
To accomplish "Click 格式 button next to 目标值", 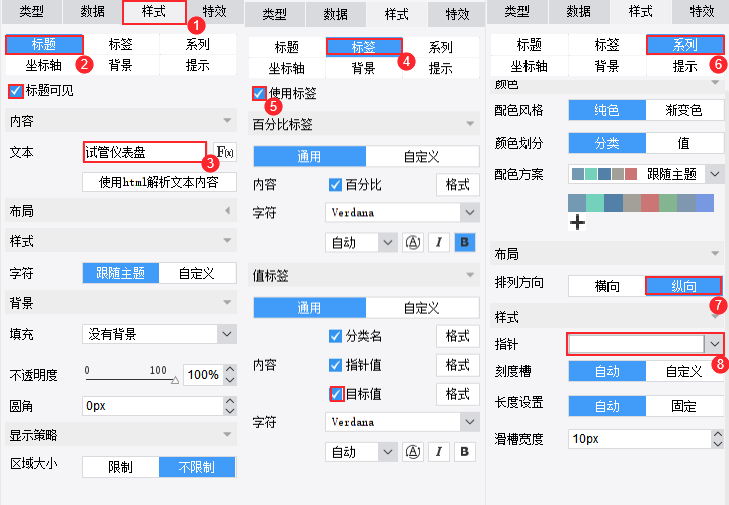I will pos(457,394).
